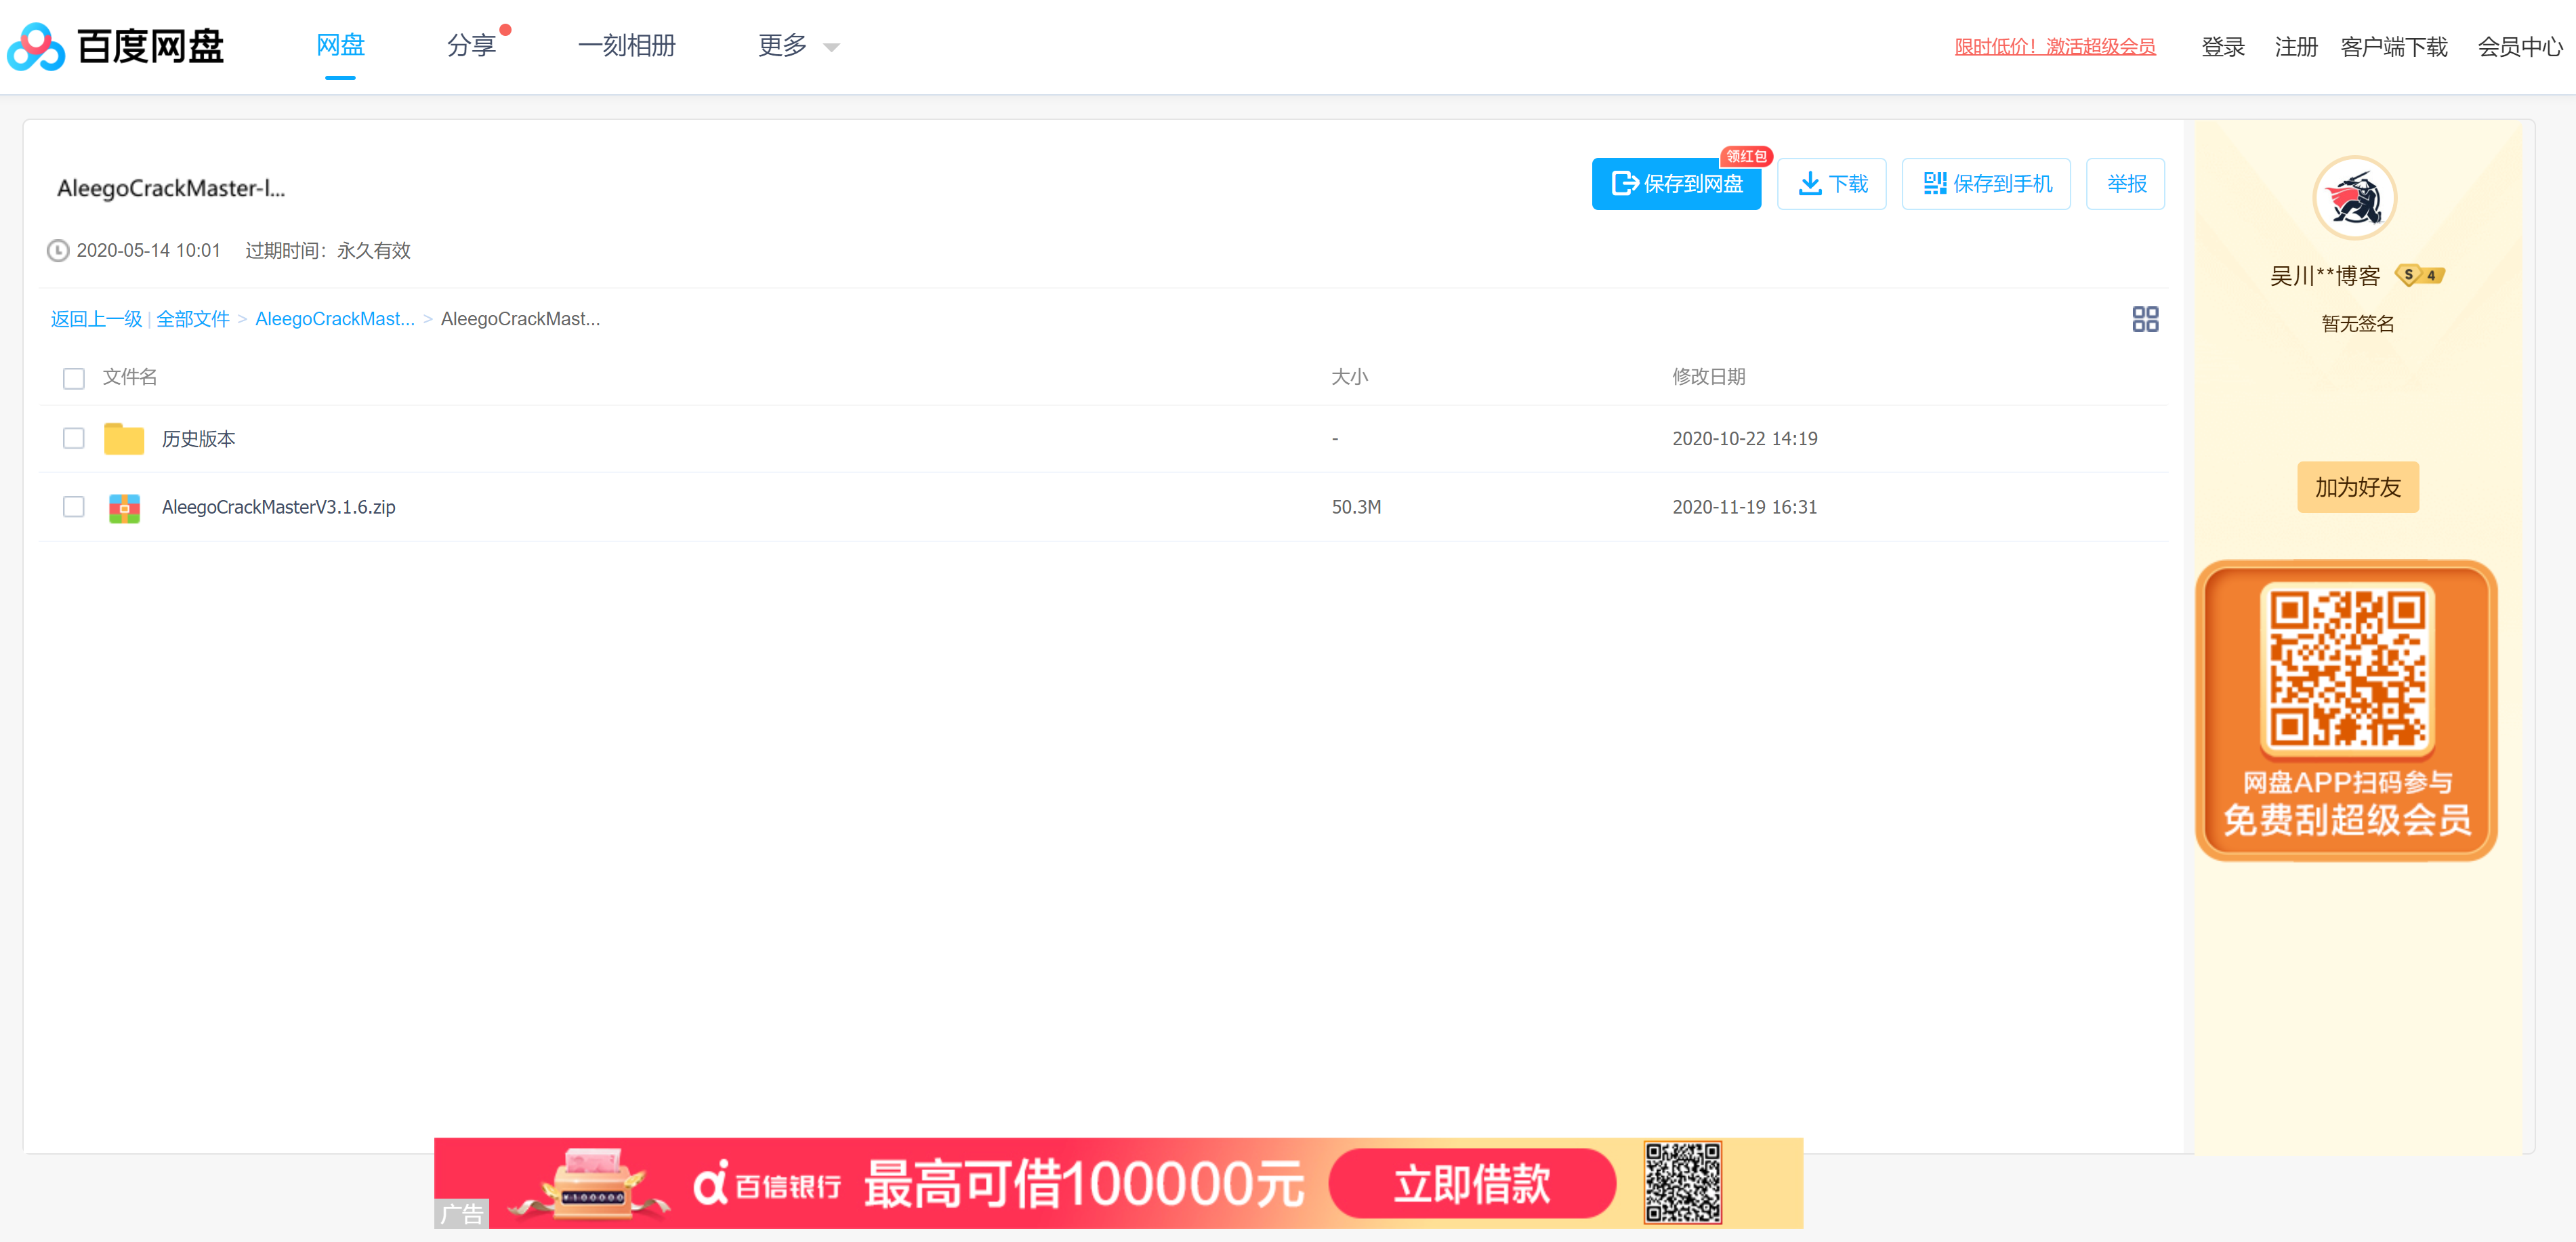Click the AleegoCrackMast... parent breadcrumb link

click(x=335, y=319)
